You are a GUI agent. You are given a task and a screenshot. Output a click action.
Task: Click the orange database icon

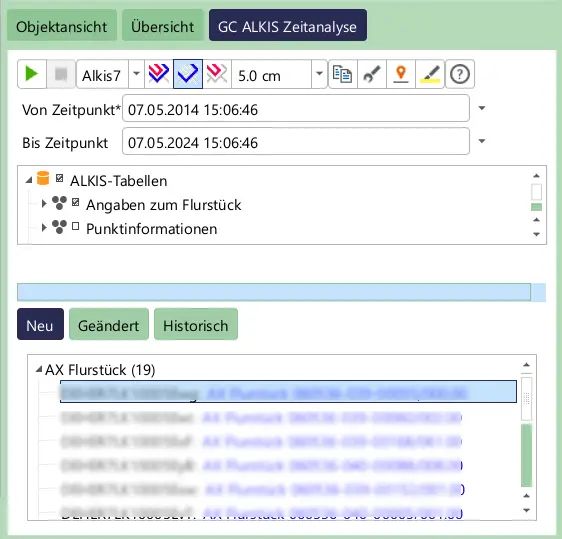(43, 178)
